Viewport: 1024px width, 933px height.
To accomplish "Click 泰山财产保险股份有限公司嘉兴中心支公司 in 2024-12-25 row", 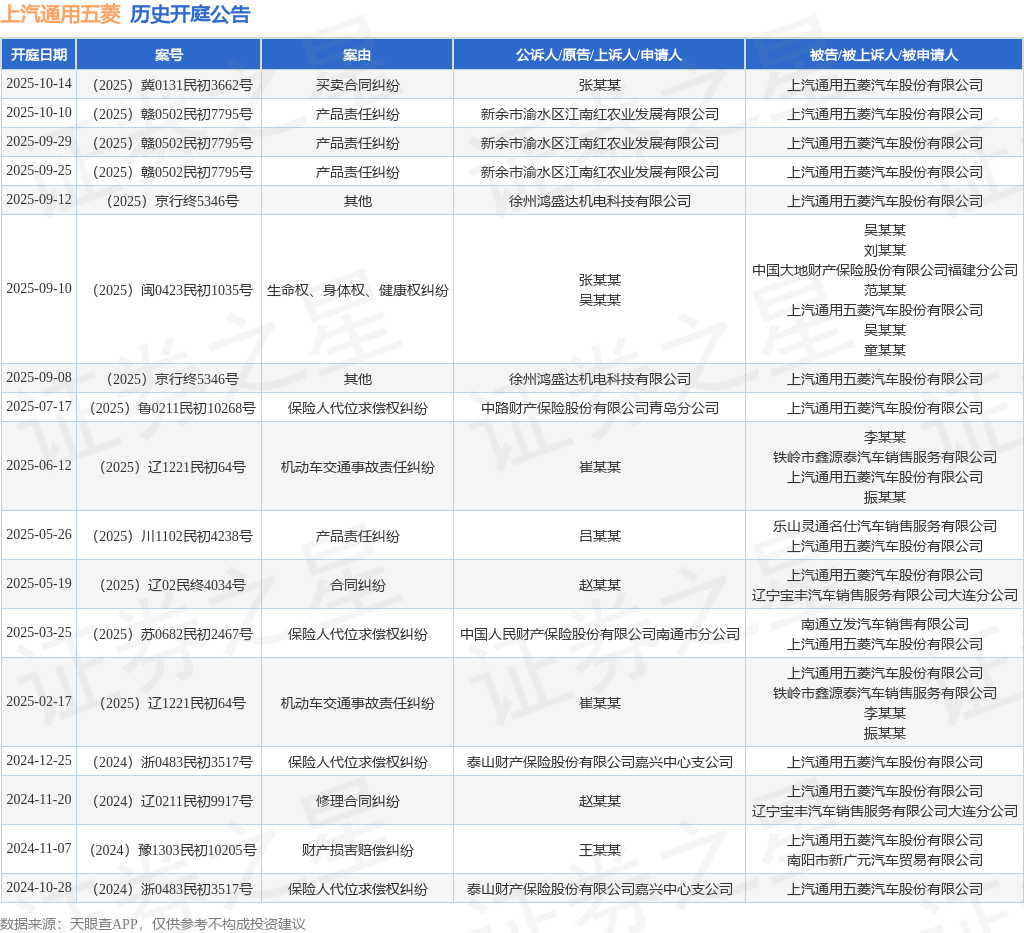I will pyautogui.click(x=600, y=762).
